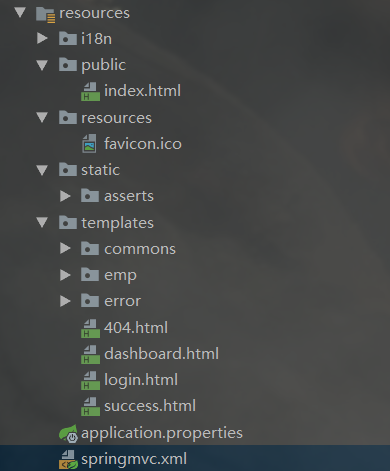This screenshot has height=471, width=390.
Task: Select the static folder label
Action: (100, 170)
